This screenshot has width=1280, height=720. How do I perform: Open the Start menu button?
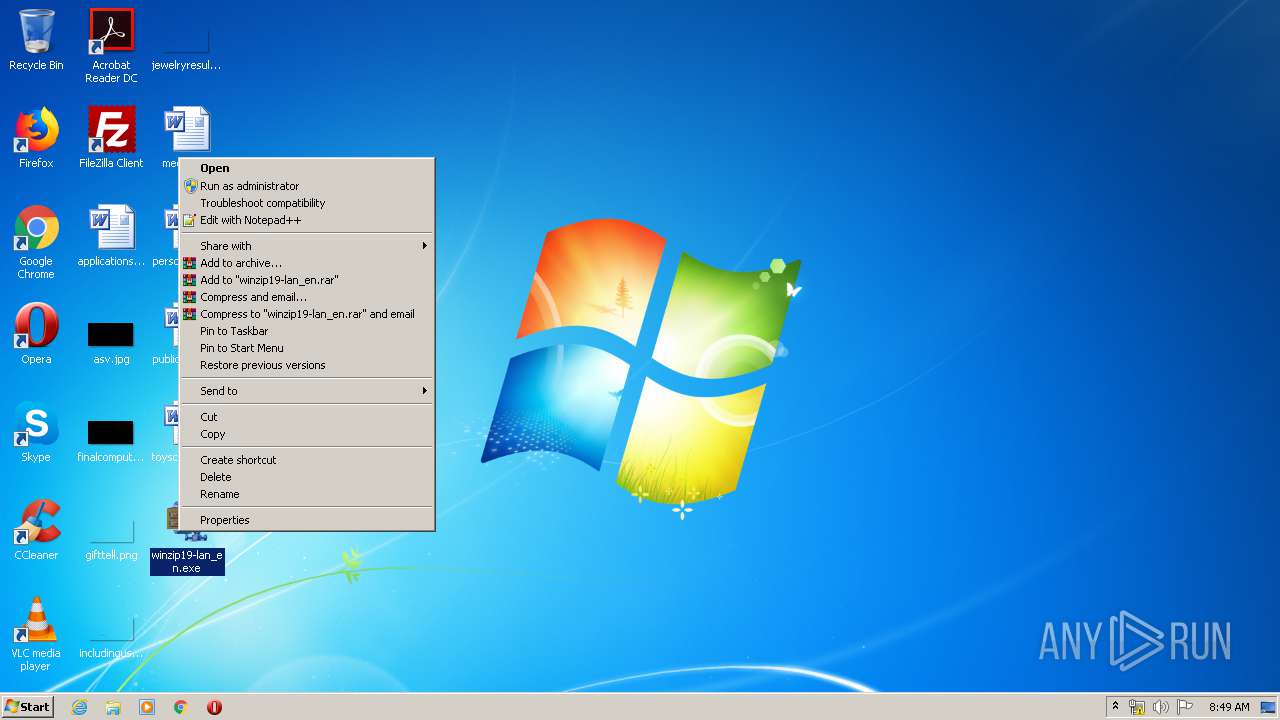coord(27,707)
